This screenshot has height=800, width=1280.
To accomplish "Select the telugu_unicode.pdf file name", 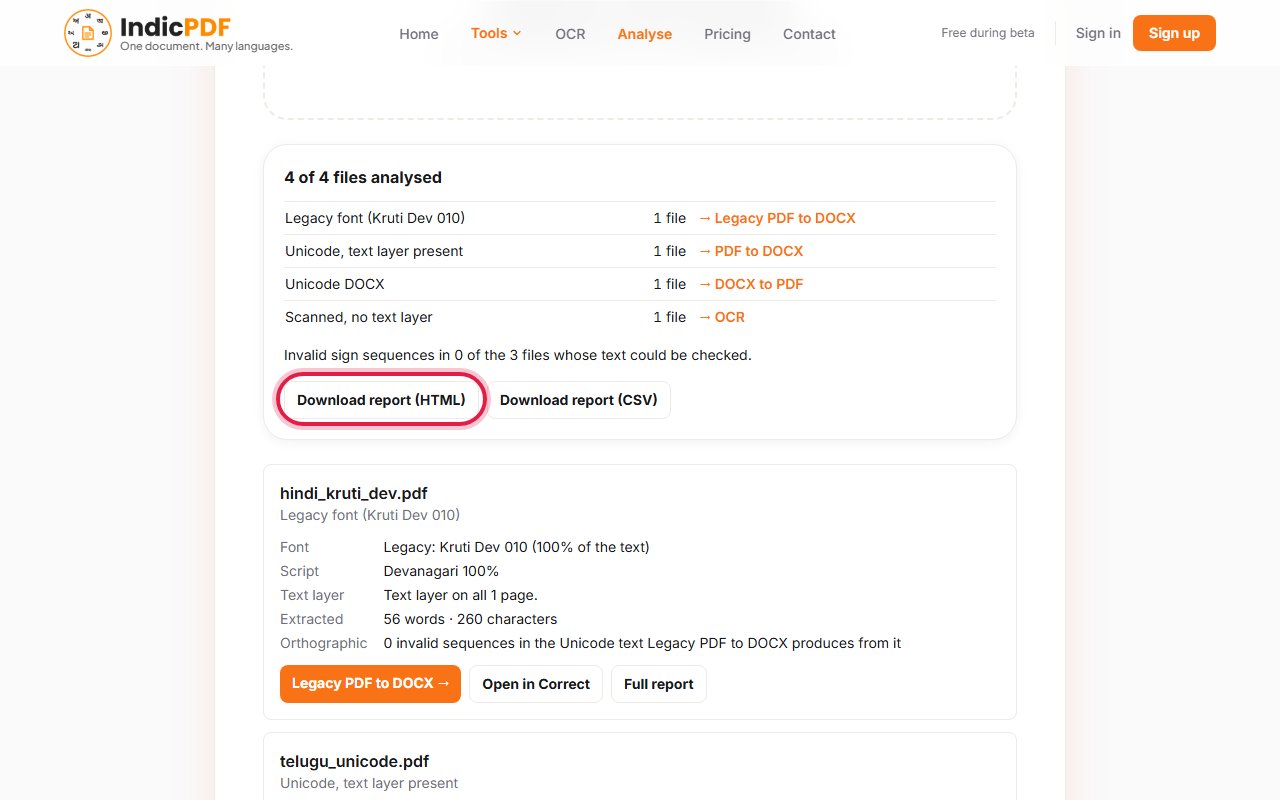I will tap(355, 761).
